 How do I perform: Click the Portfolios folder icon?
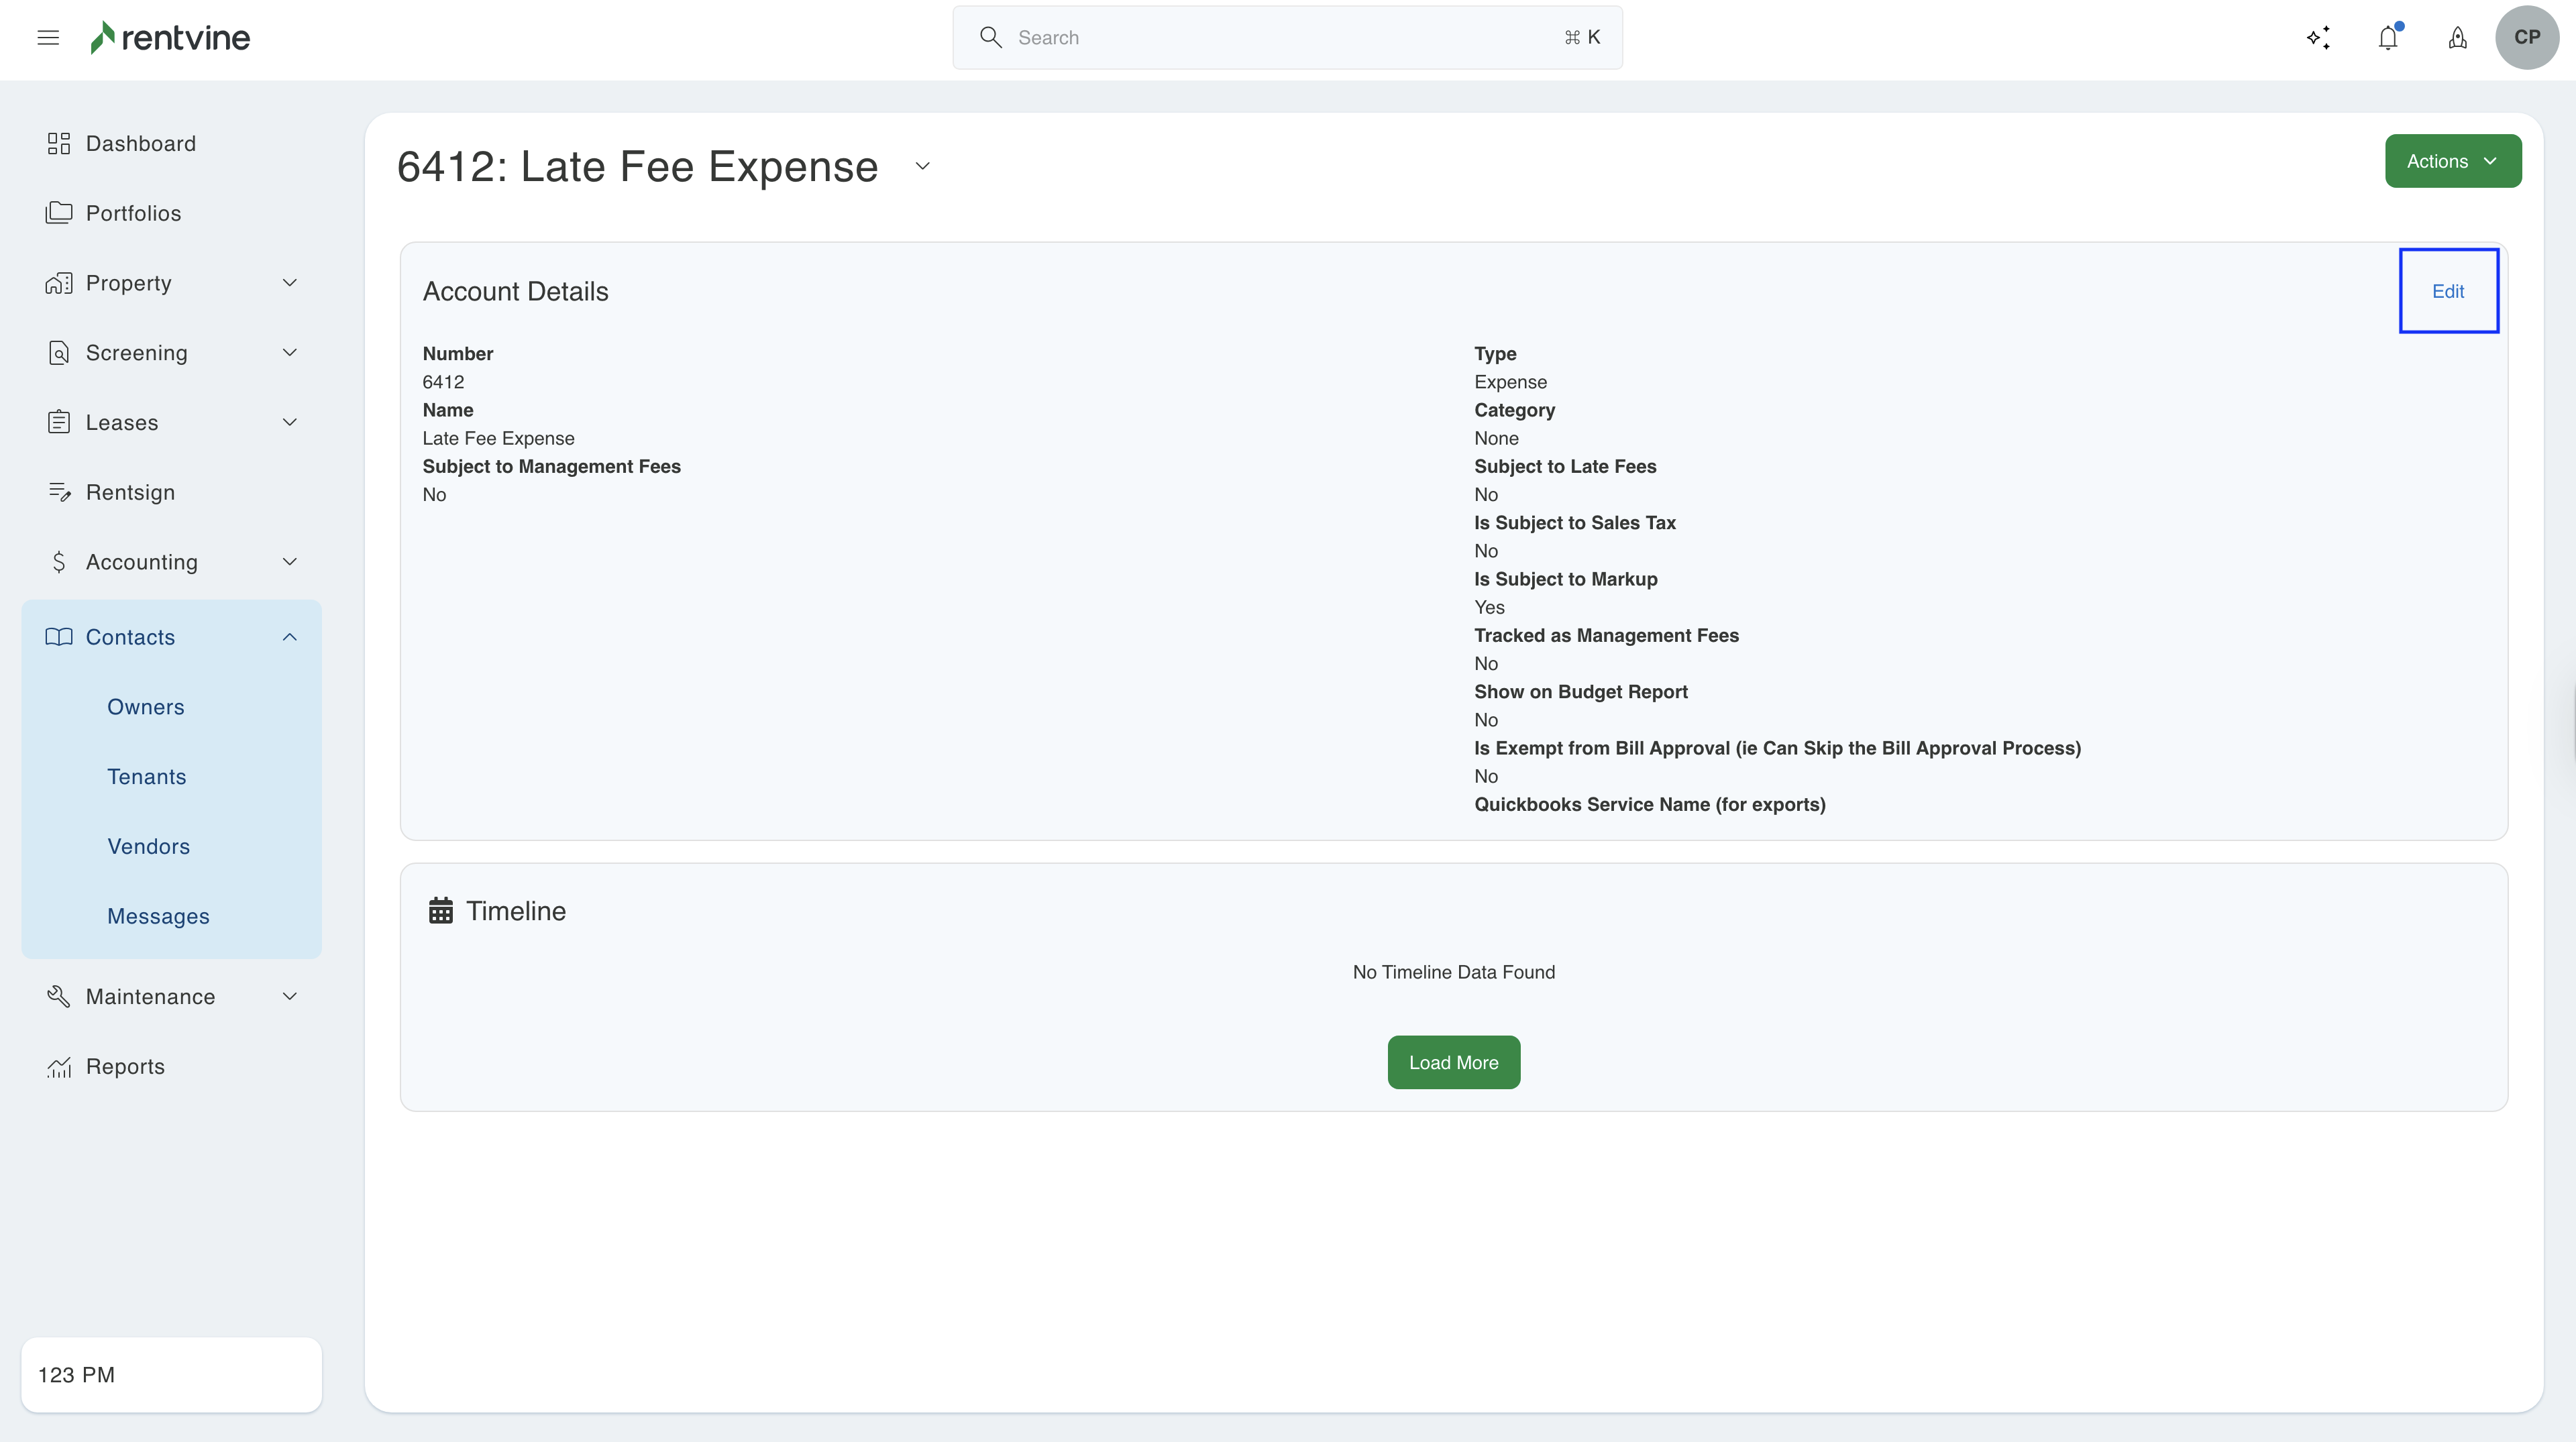click(x=59, y=213)
